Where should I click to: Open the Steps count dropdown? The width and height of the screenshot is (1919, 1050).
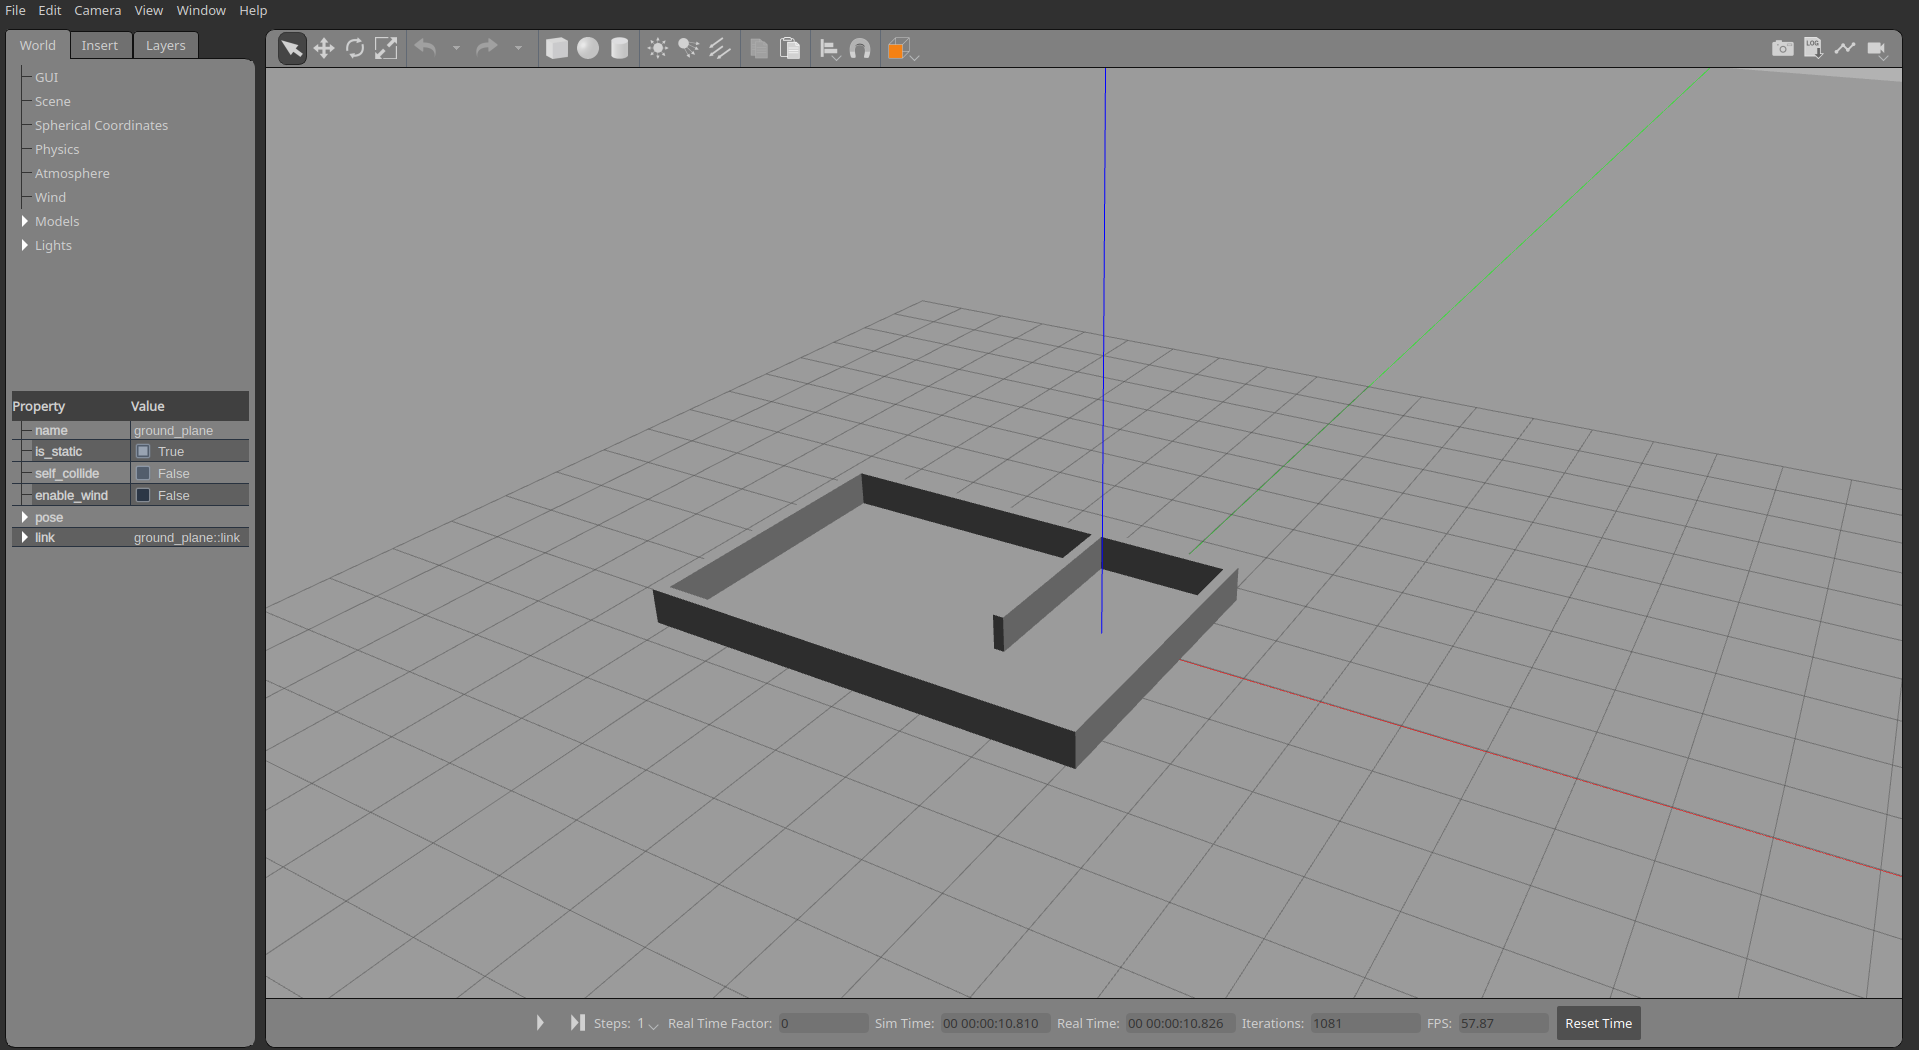click(x=648, y=1024)
